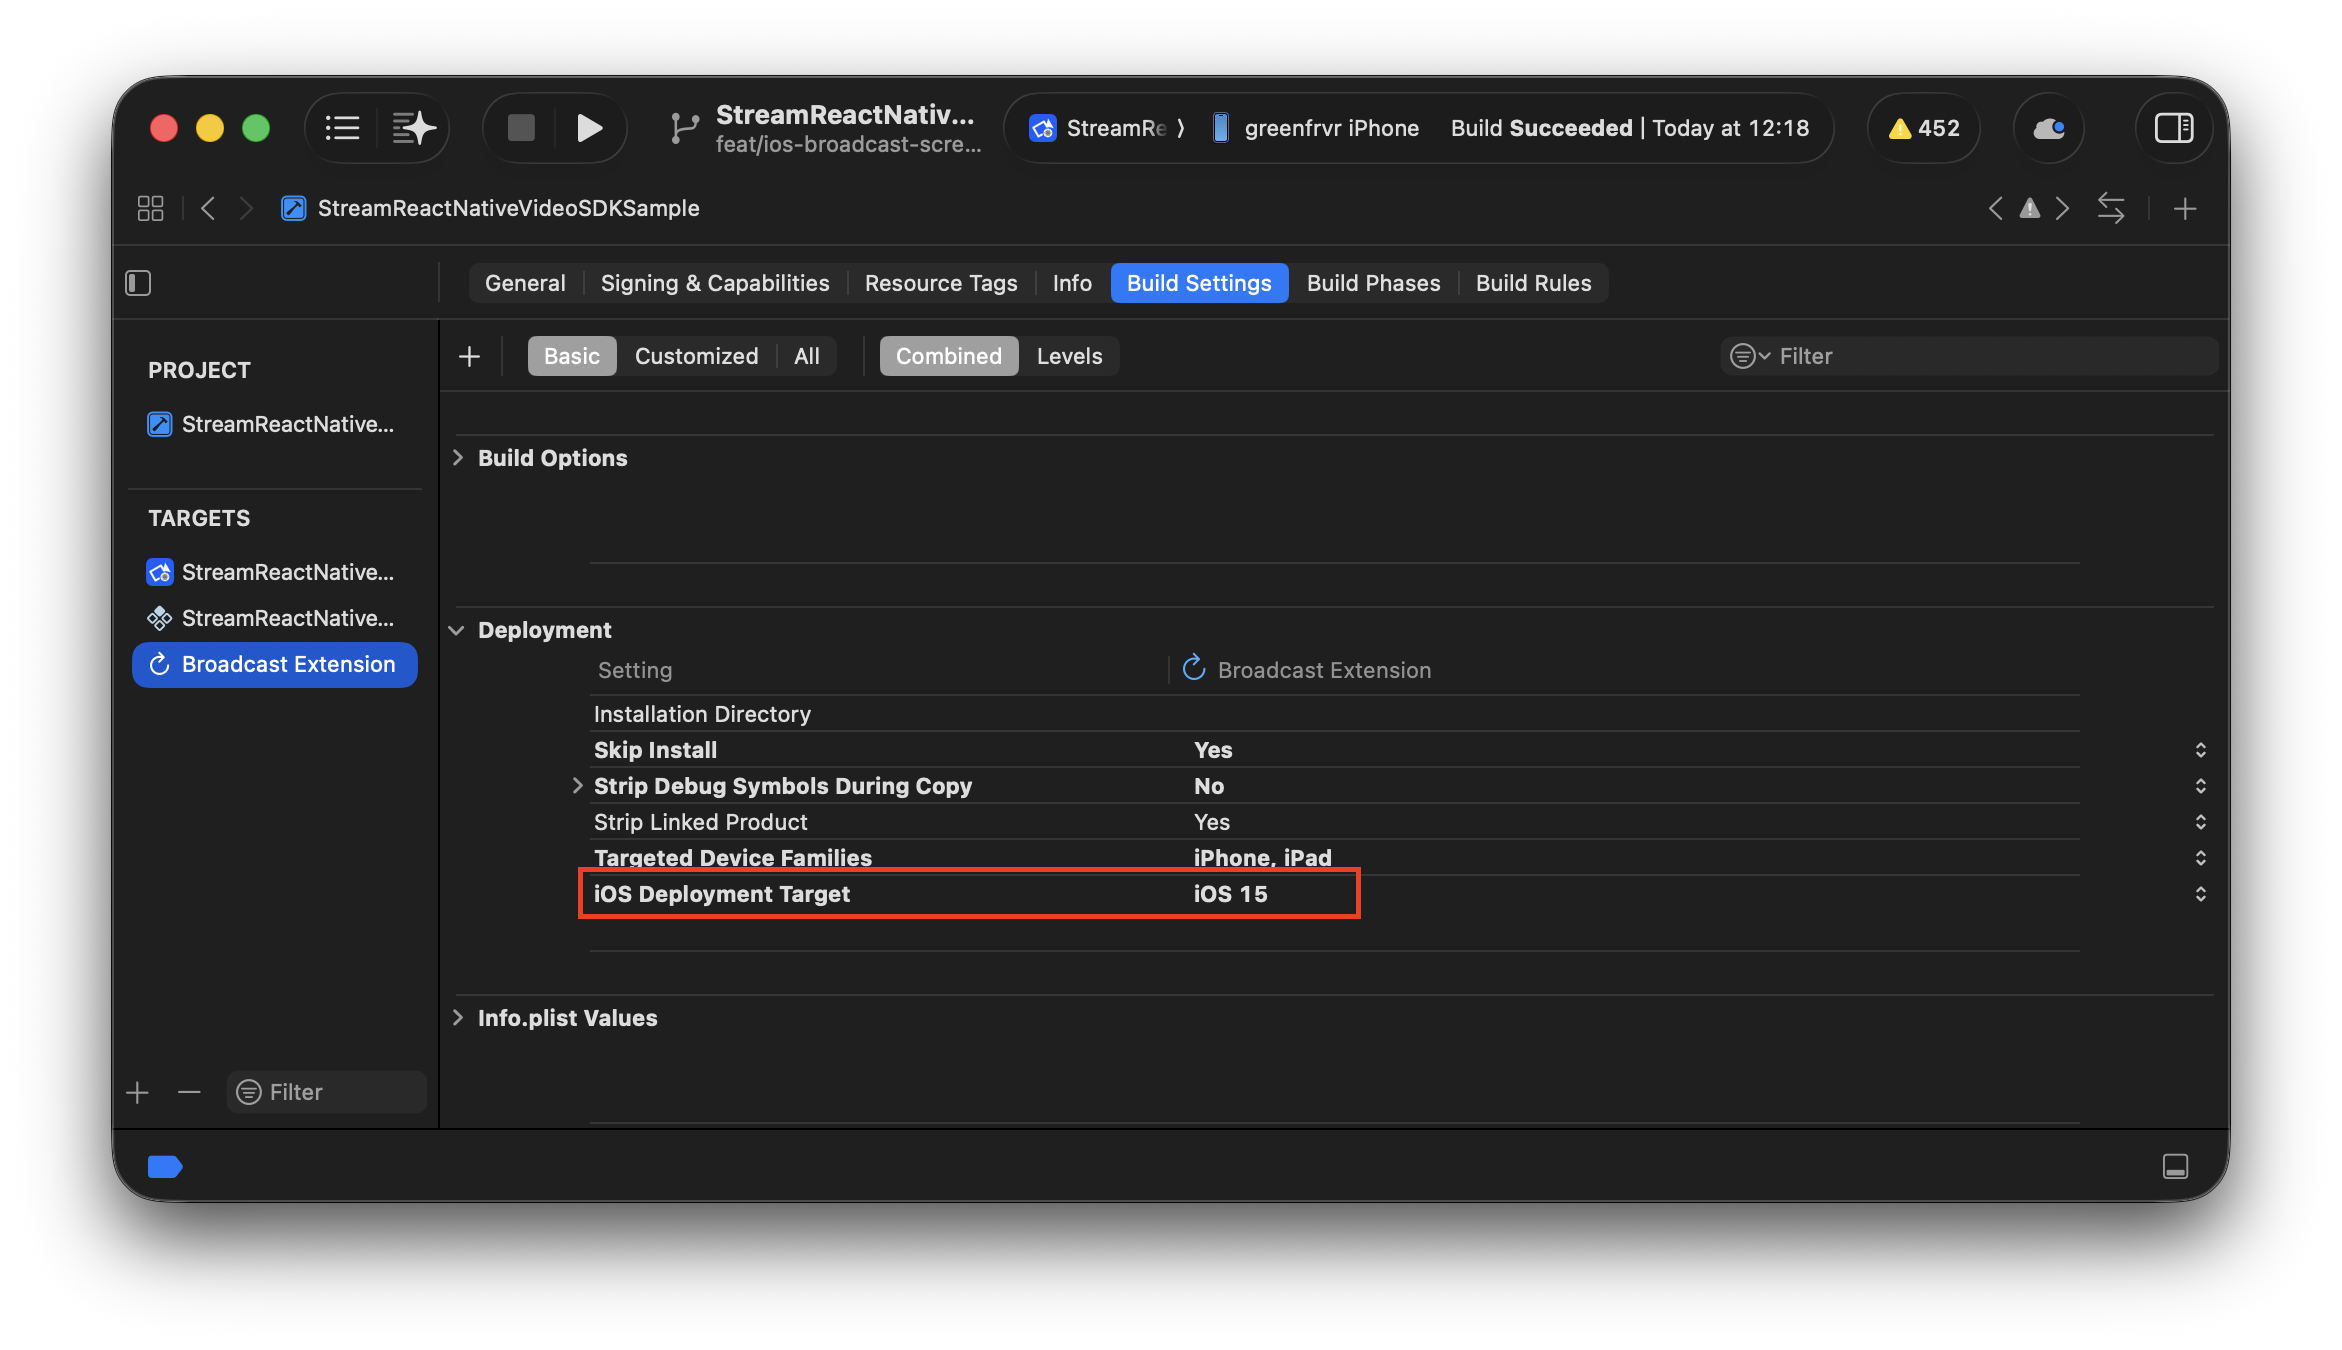Run the app with the play button

589,128
